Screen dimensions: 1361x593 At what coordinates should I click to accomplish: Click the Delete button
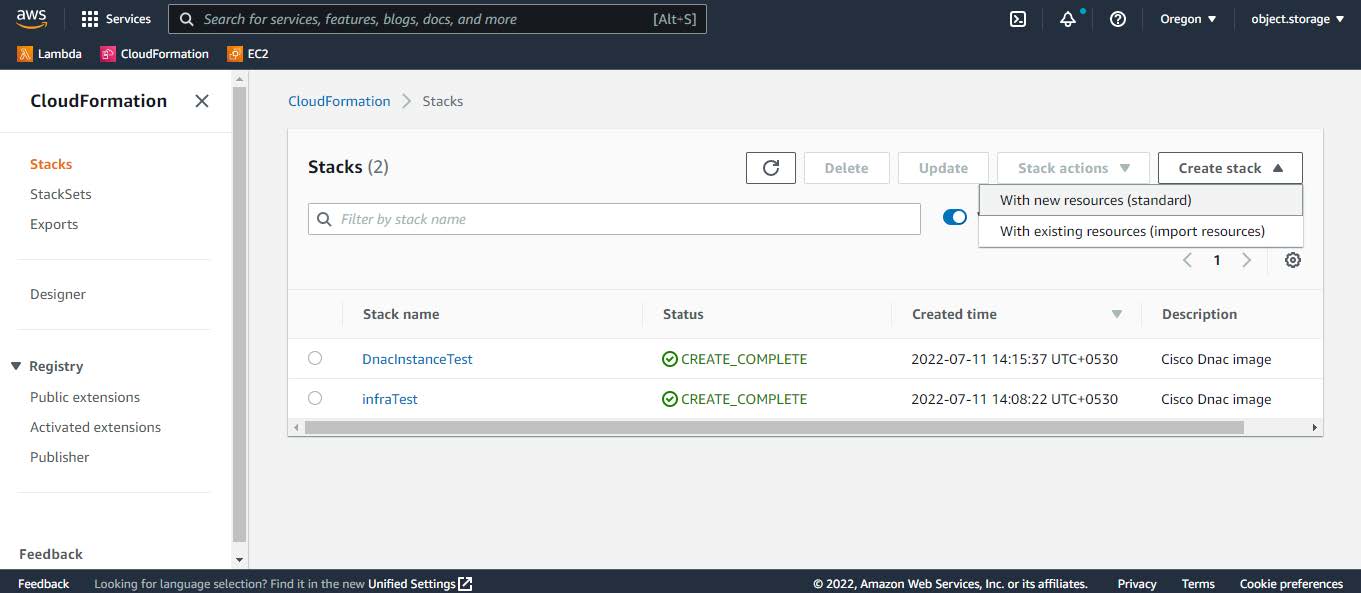pos(846,168)
